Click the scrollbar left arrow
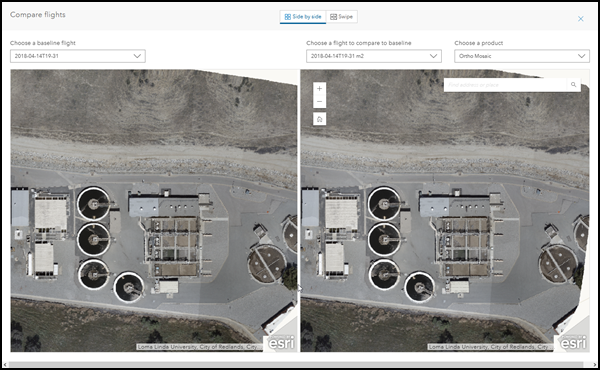600x370 pixels. [x=5, y=365]
